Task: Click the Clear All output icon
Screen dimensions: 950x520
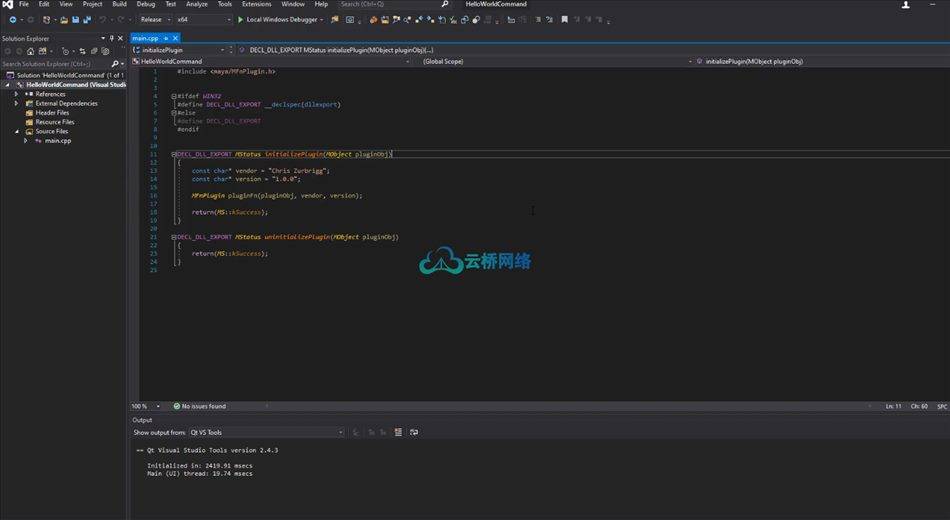Action: (x=398, y=432)
